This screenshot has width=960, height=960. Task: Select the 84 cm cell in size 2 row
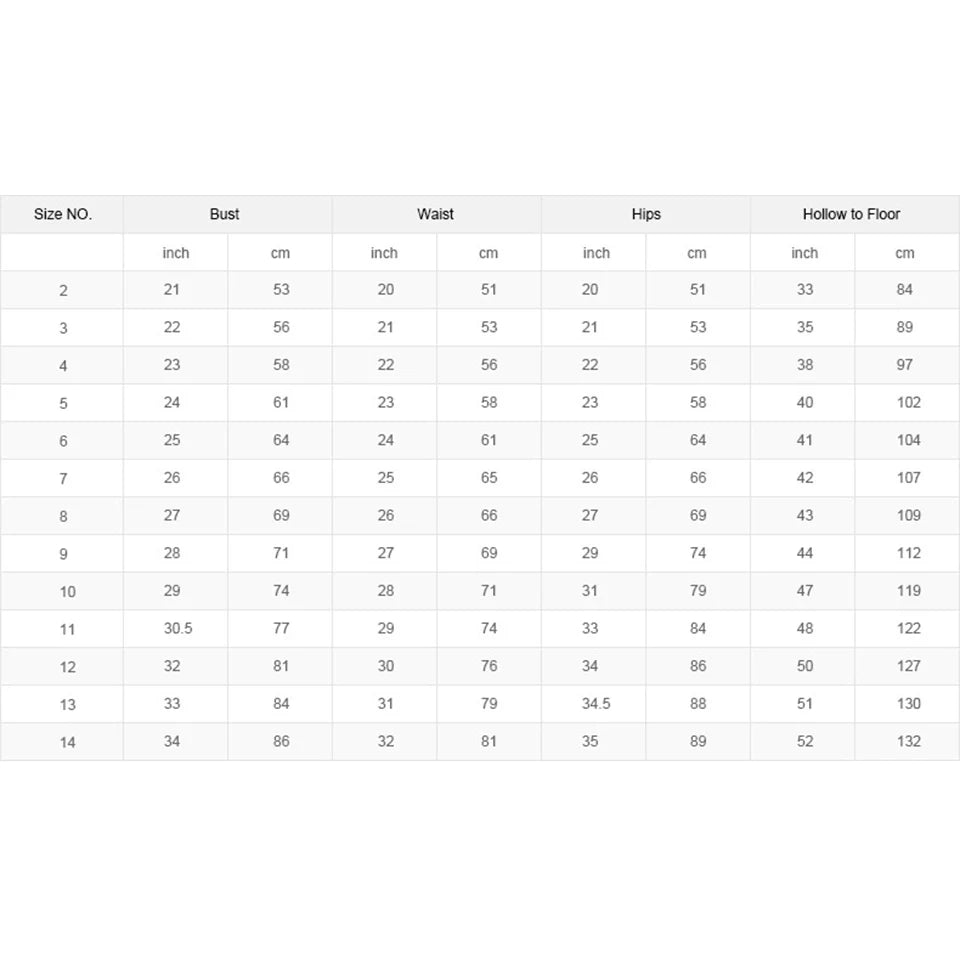905,290
